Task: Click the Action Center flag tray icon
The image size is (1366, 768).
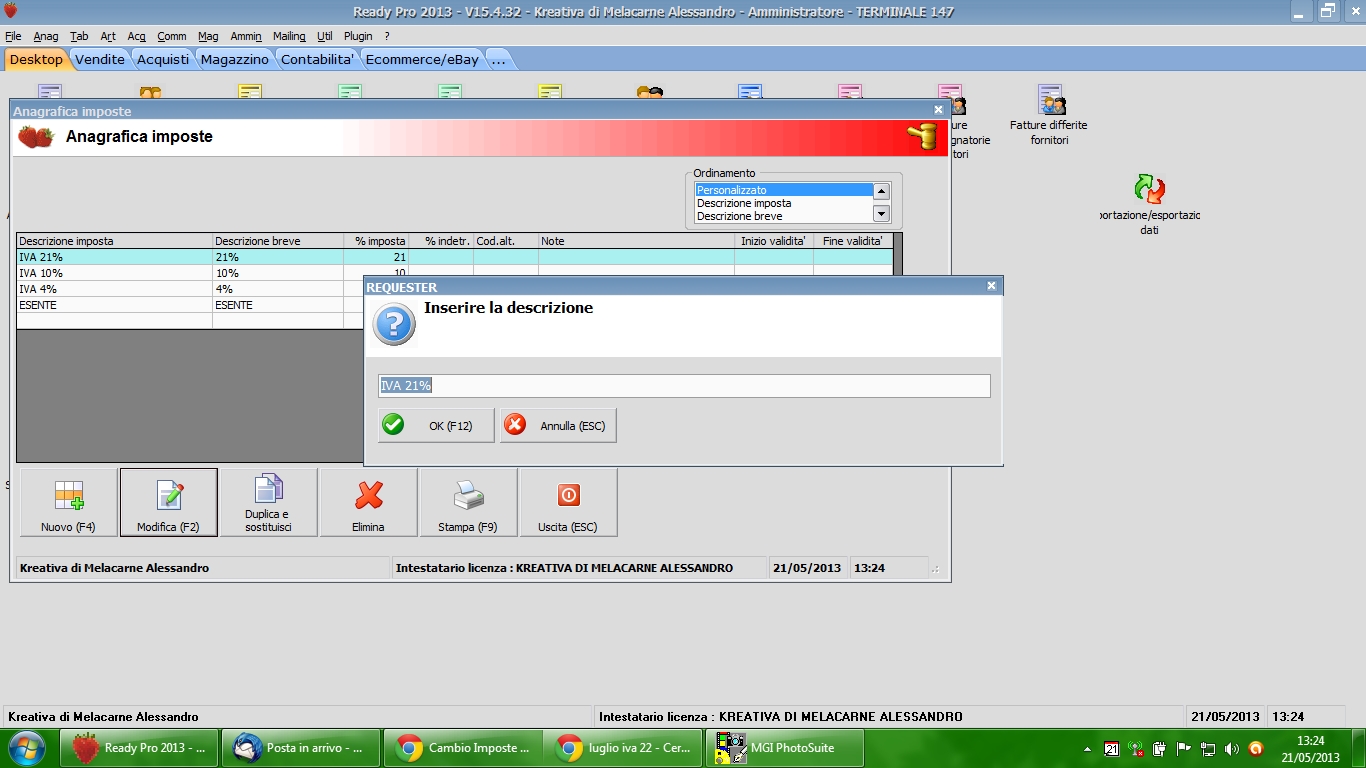Action: (1184, 748)
